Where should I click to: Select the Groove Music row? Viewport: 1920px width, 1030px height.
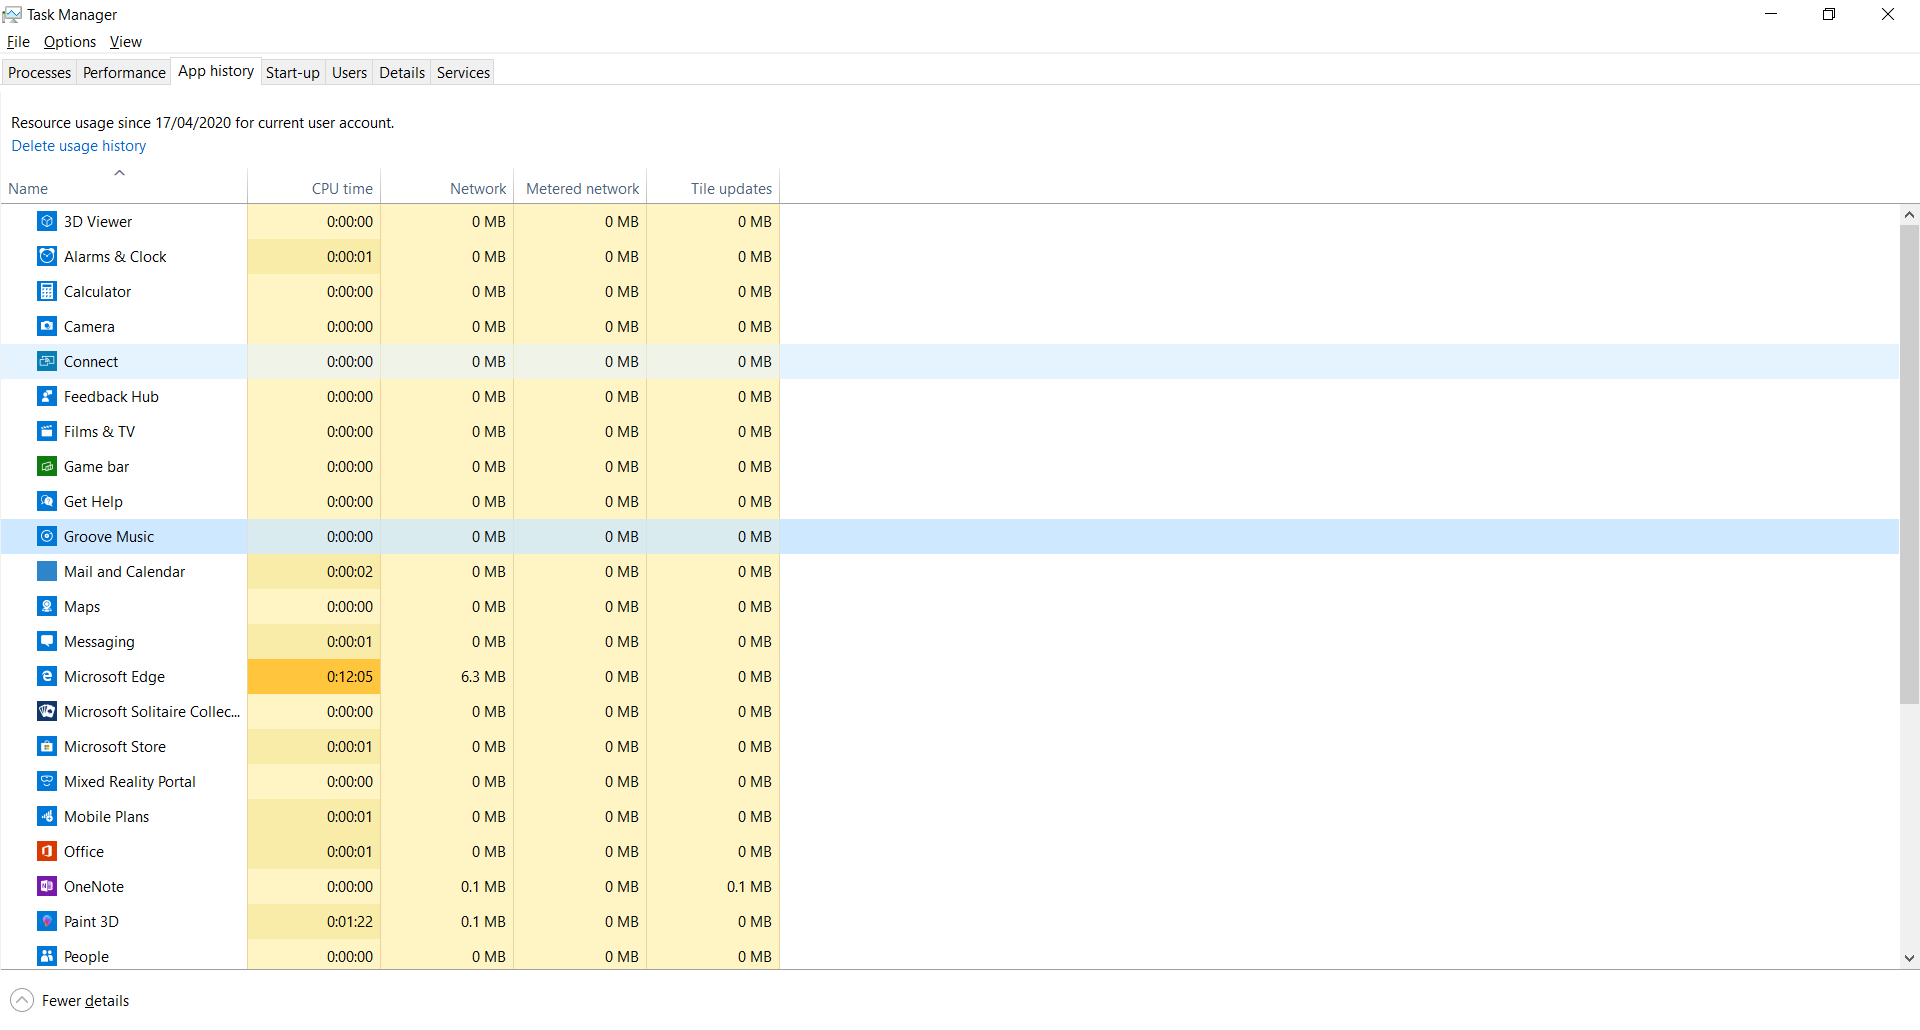109,536
